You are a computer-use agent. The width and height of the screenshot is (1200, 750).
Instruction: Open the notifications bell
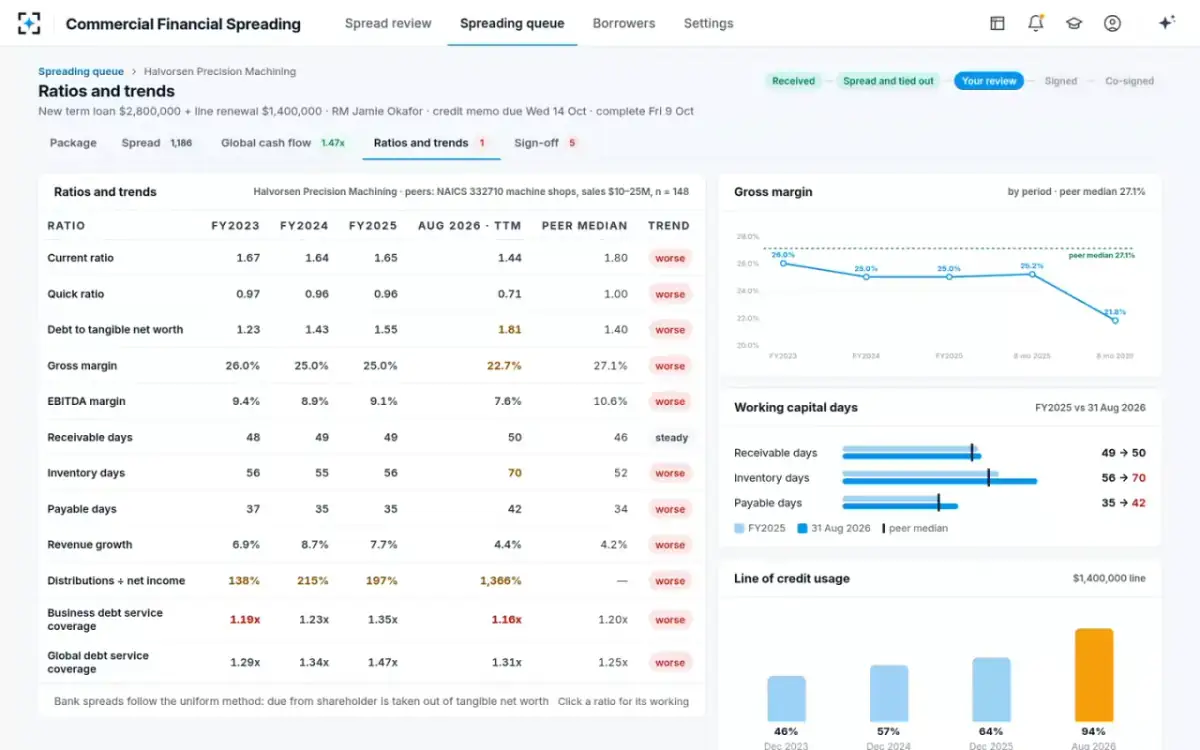(x=1036, y=23)
